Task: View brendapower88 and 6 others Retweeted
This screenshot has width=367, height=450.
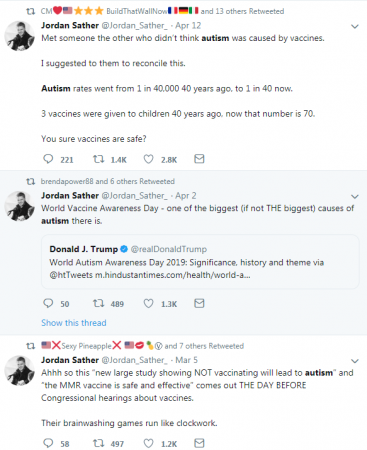Action: tap(108, 181)
